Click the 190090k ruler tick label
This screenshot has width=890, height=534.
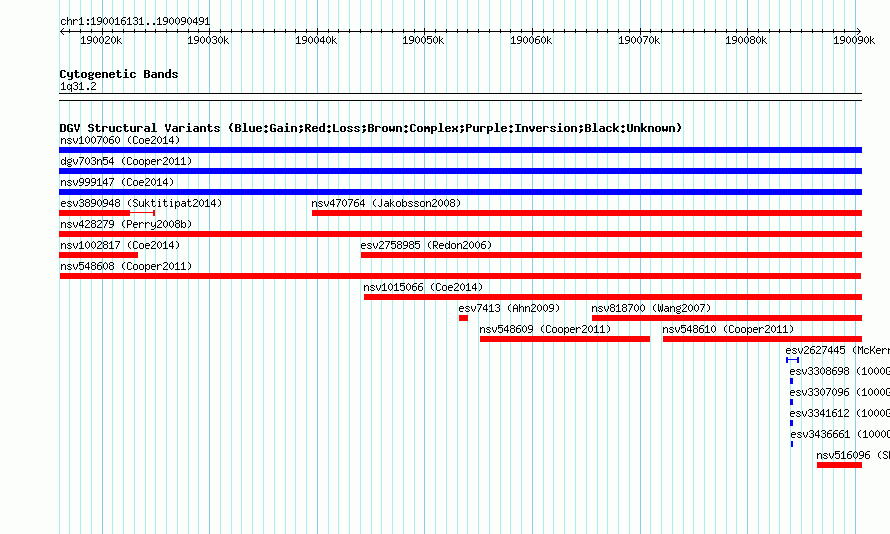click(854, 40)
